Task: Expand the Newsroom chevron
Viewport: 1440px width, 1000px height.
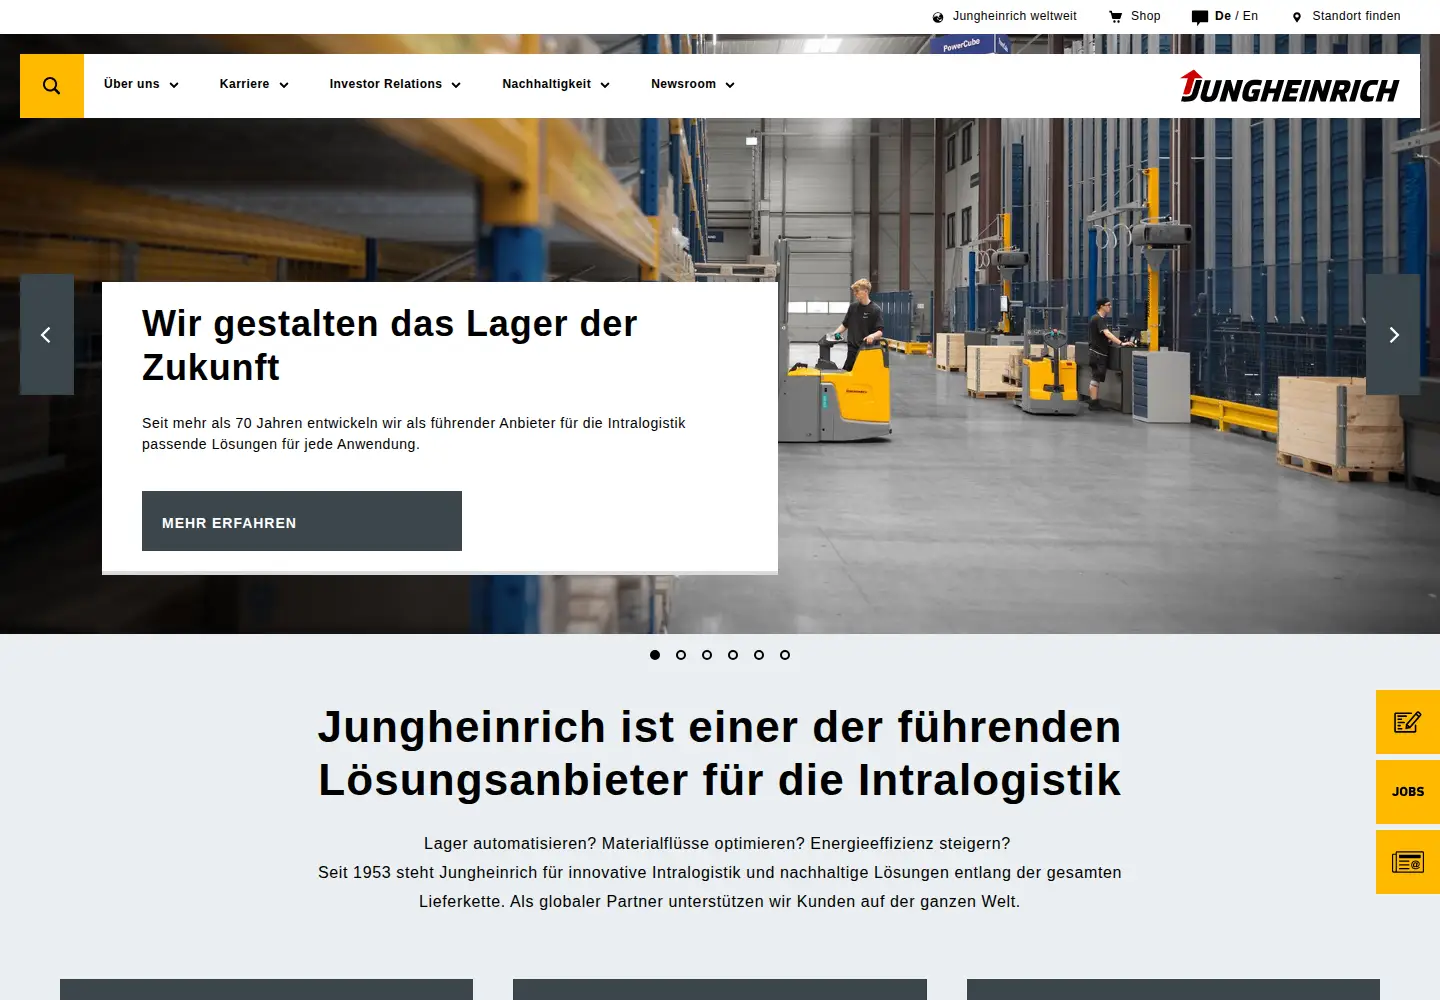Action: (x=730, y=85)
